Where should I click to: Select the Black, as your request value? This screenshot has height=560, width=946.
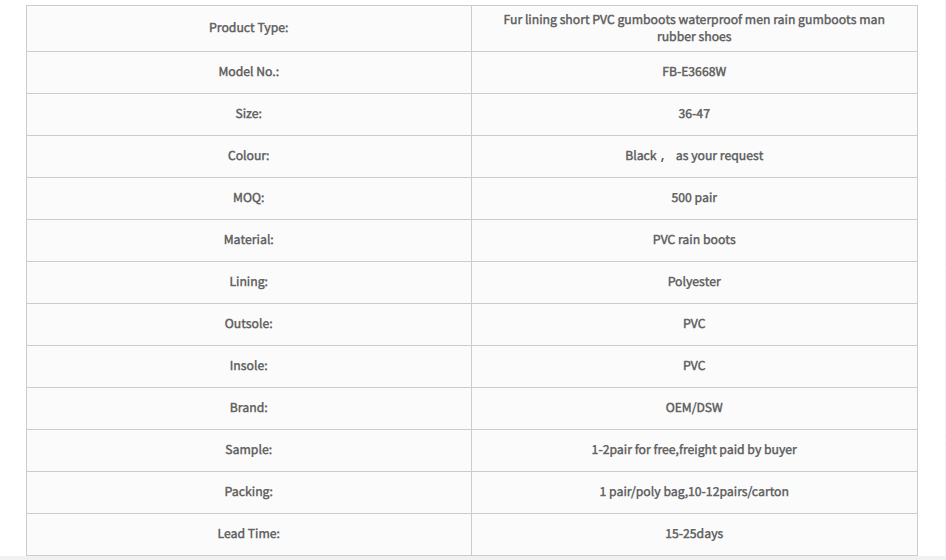click(x=694, y=156)
